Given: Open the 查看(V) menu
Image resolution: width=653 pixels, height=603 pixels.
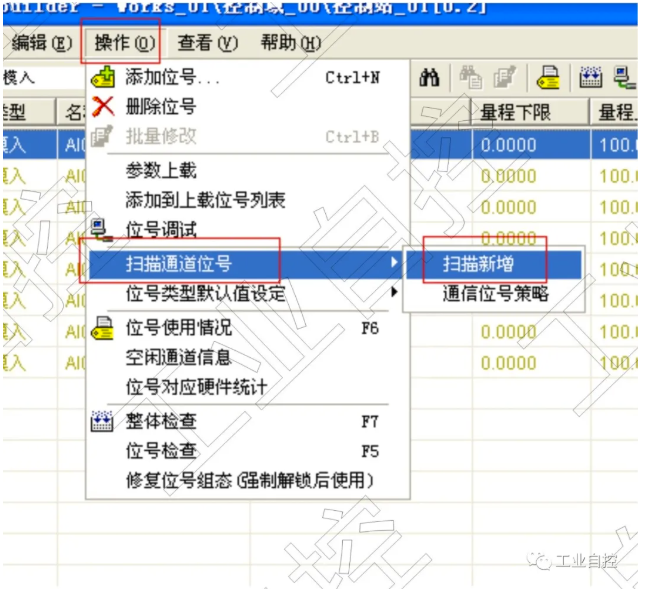Looking at the screenshot, I should click(x=207, y=43).
